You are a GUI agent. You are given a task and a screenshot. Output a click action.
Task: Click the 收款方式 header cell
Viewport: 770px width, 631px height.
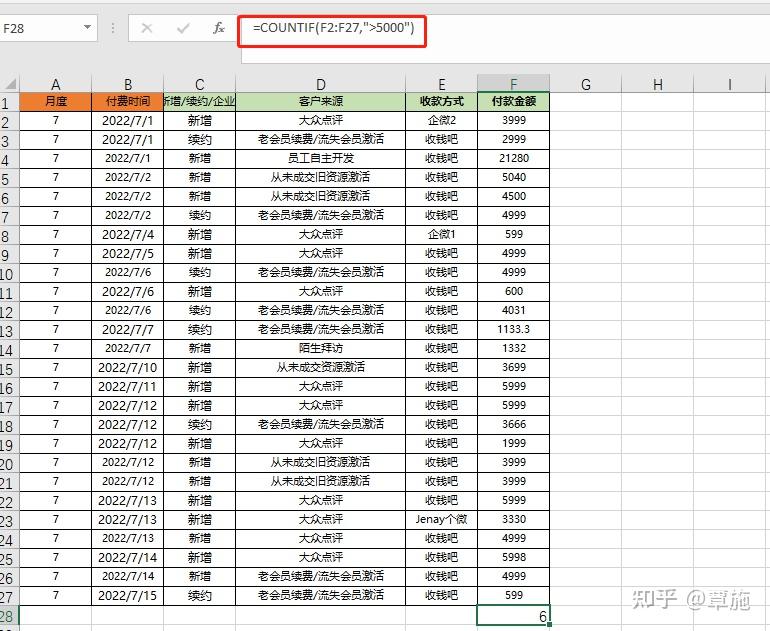coord(441,102)
